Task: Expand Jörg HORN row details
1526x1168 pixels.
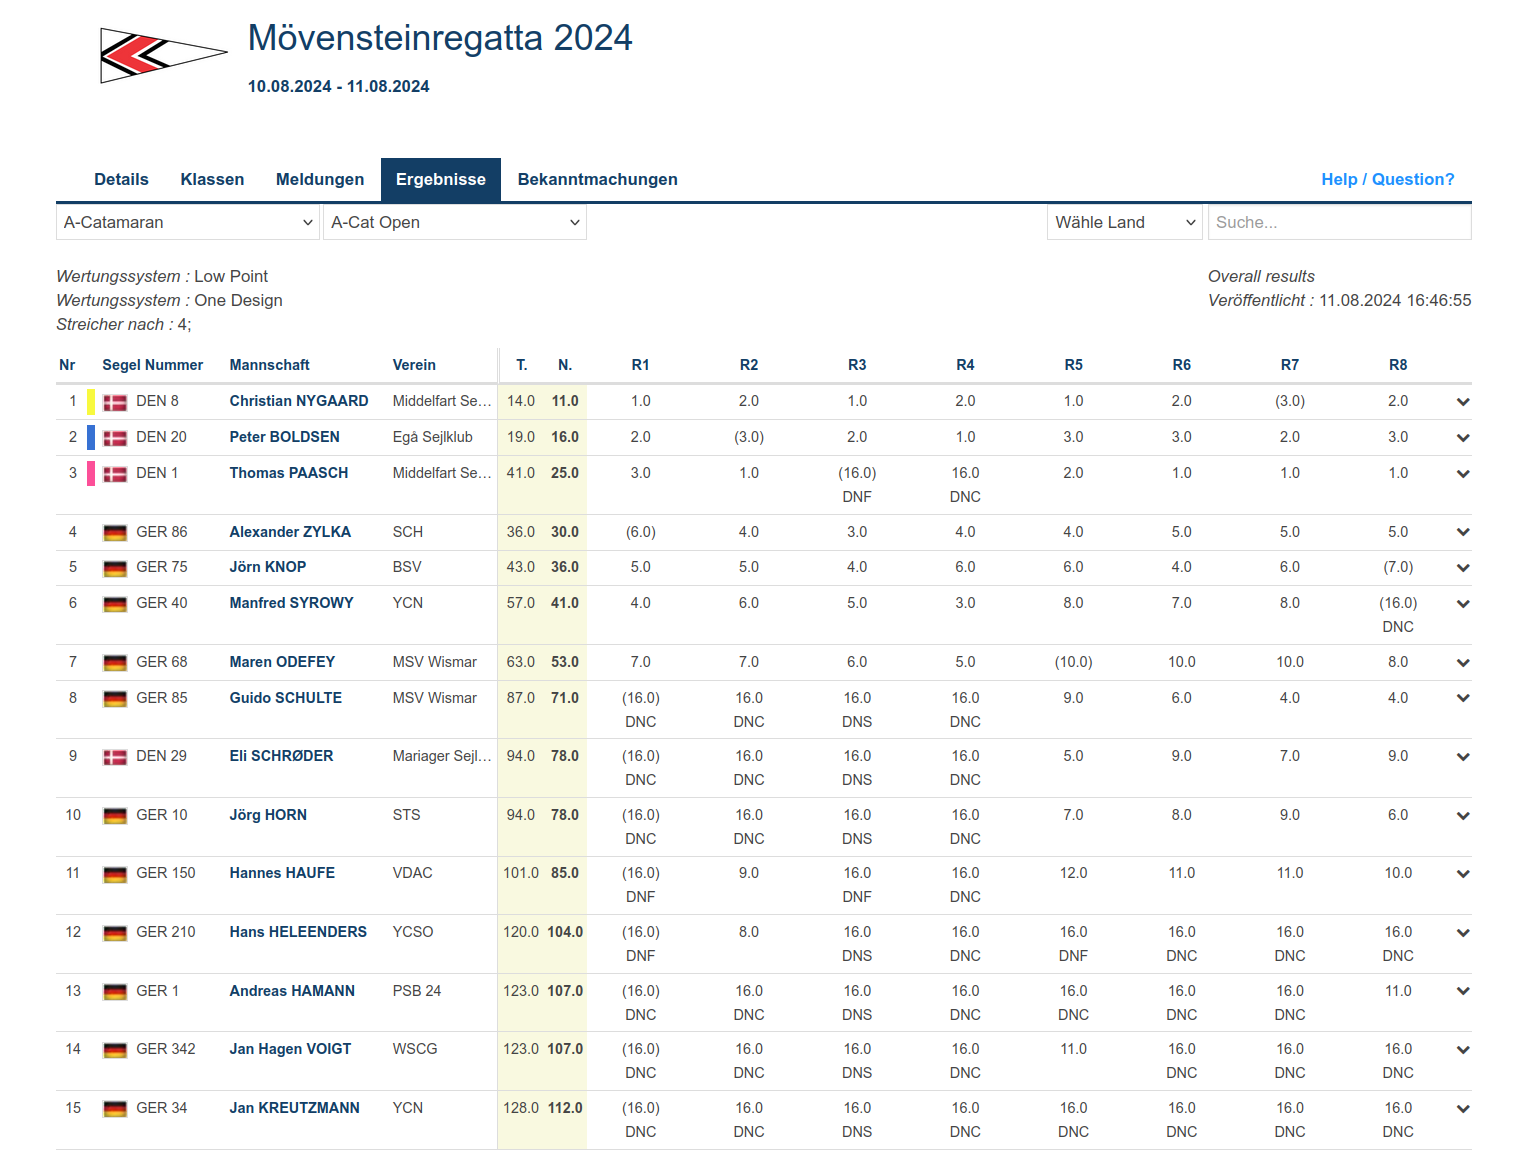Action: point(1463,816)
